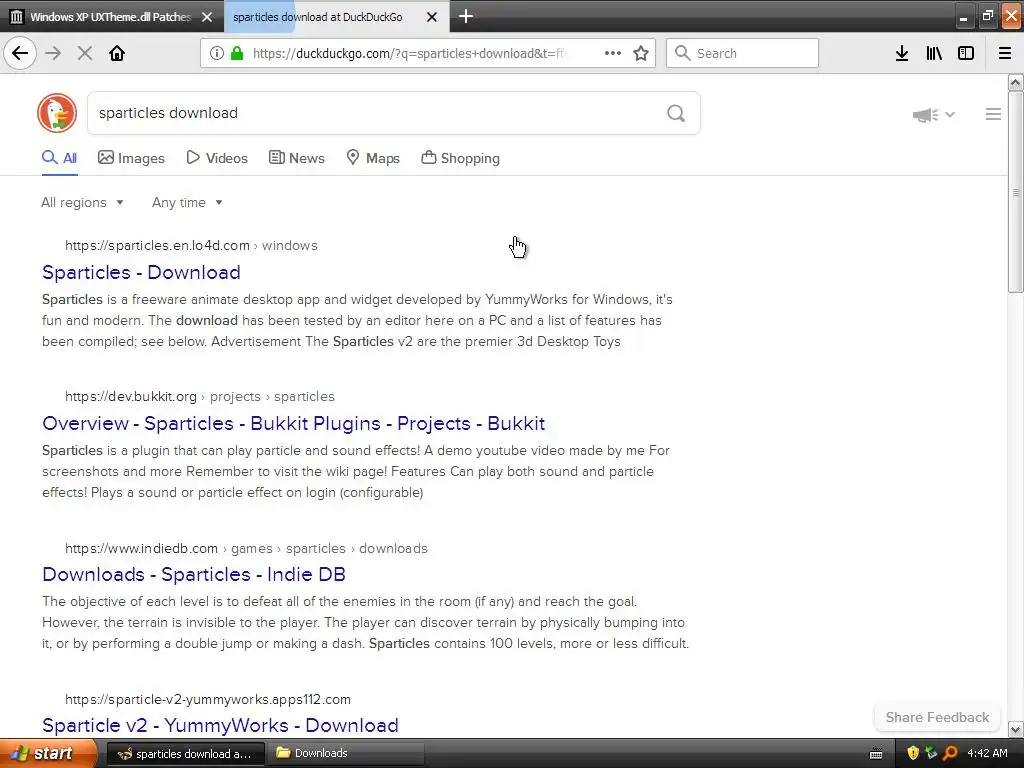
Task: Open the Firefox home page
Action: click(117, 53)
